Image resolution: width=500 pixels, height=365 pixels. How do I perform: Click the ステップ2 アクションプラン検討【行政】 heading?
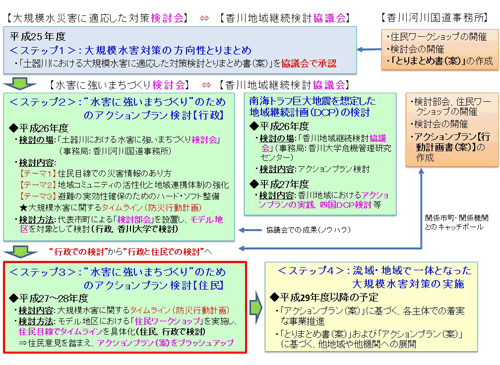[x=118, y=108]
